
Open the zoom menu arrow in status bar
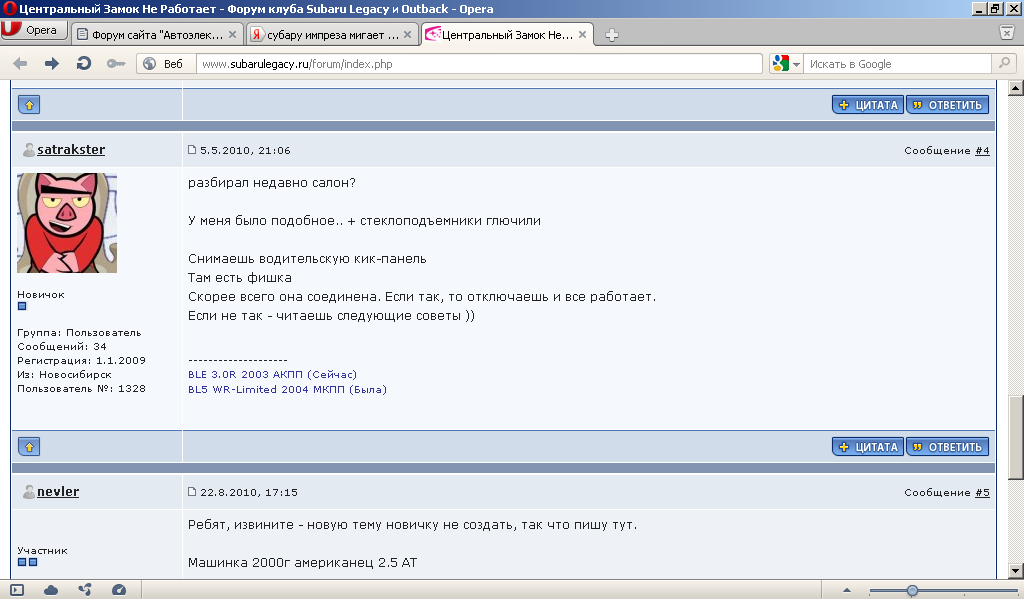point(846,590)
